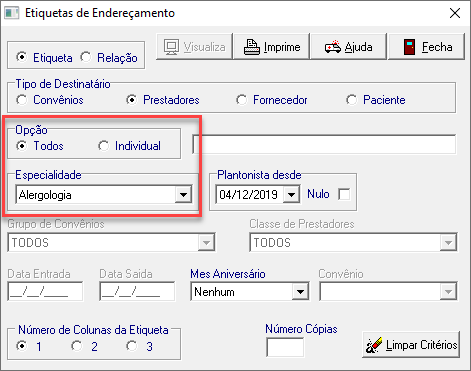Select the Todos option
471x371 pixels.
point(22,146)
